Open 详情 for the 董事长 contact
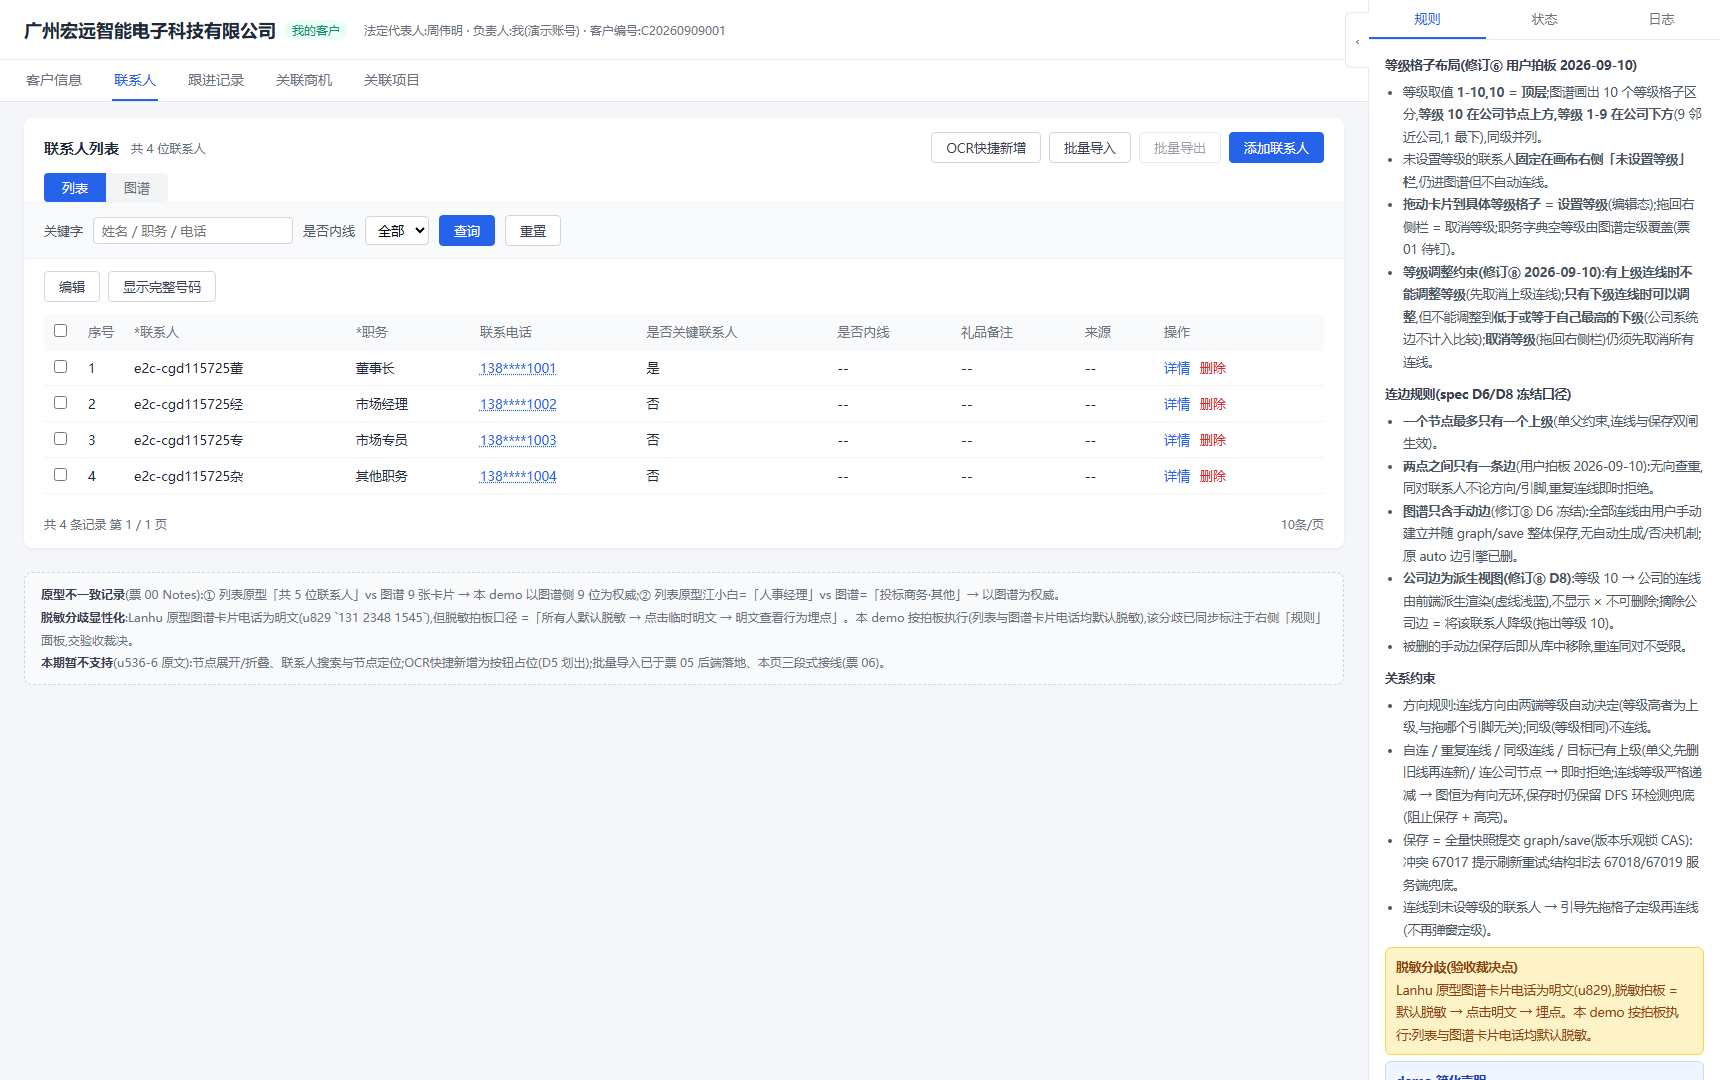Image resolution: width=1720 pixels, height=1080 pixels. coord(1177,368)
